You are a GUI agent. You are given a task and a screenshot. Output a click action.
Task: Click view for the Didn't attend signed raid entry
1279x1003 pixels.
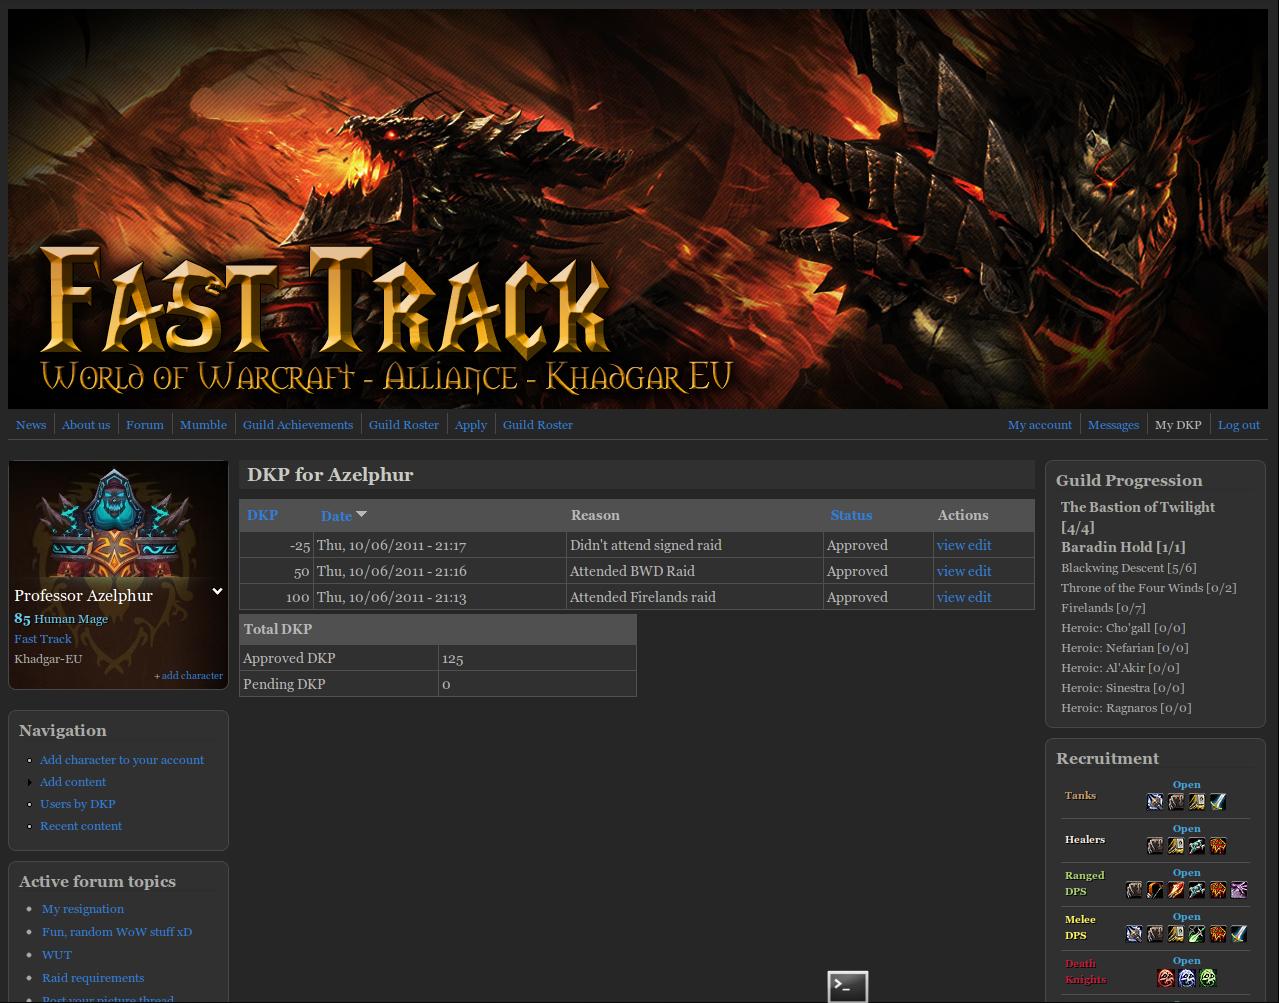click(950, 545)
